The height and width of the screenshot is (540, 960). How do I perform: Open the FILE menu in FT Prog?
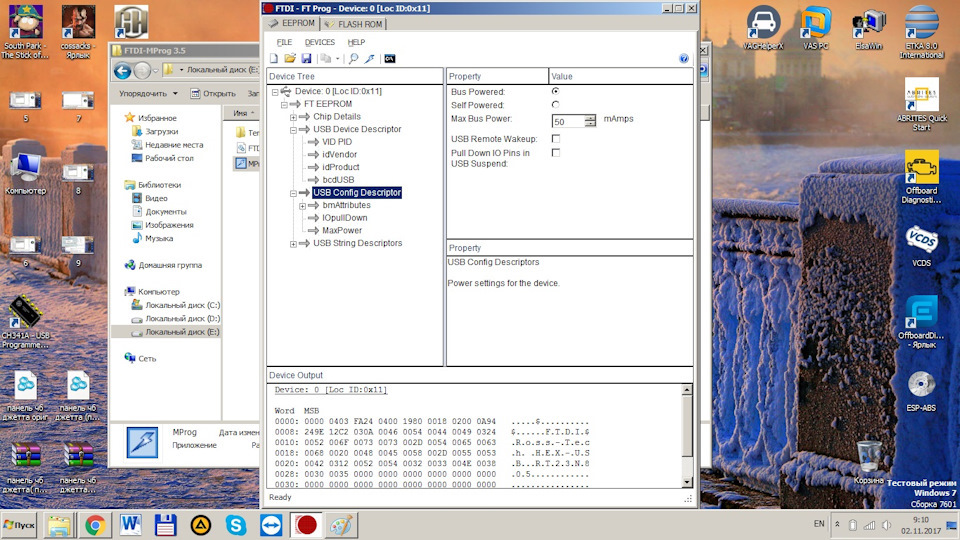(284, 42)
